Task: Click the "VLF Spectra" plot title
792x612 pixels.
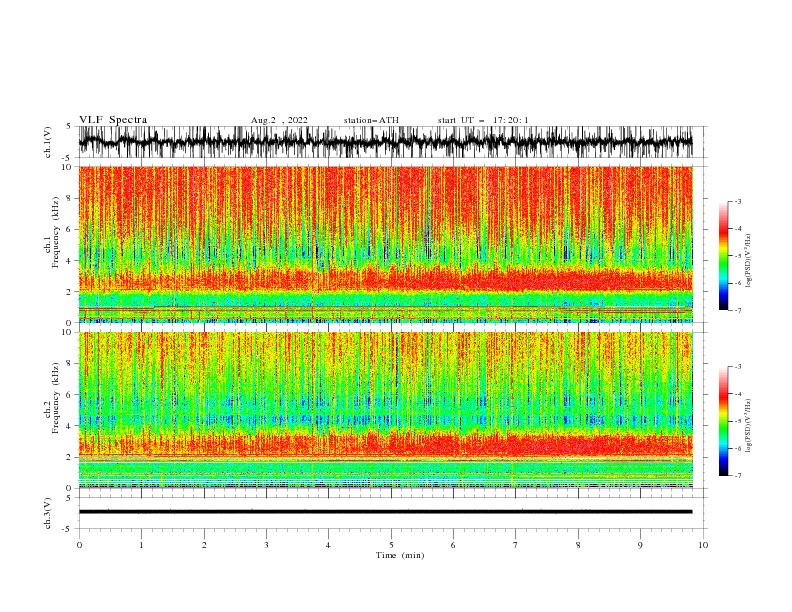Action: [x=113, y=120]
